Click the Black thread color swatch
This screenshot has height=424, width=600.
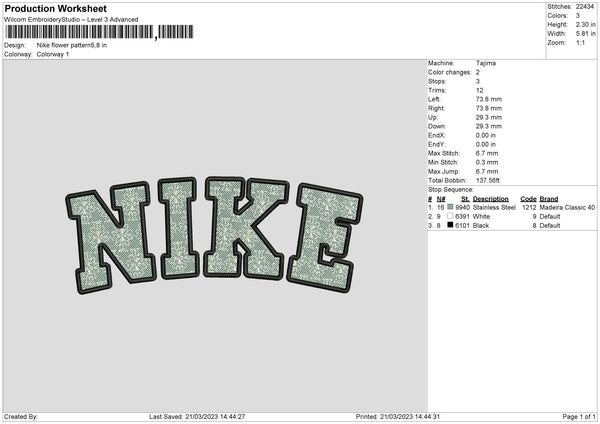coord(450,225)
